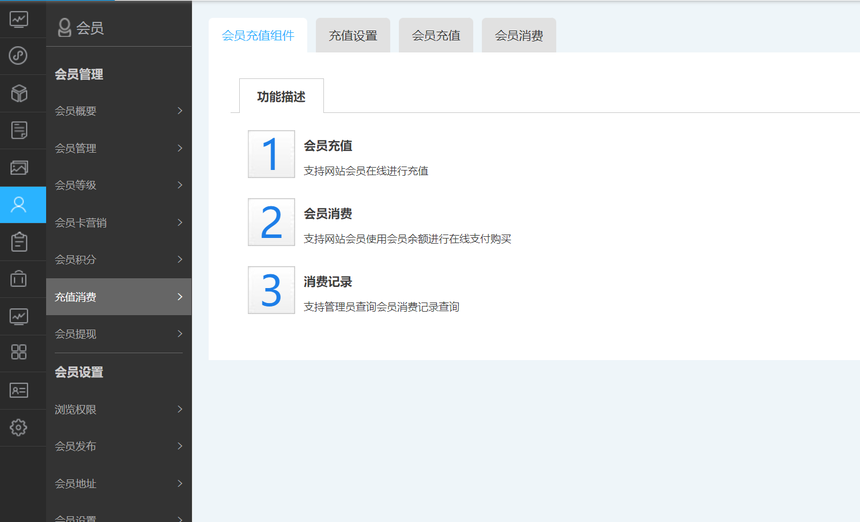Click the number 1 tile
The width and height of the screenshot is (860, 522).
coord(271,154)
